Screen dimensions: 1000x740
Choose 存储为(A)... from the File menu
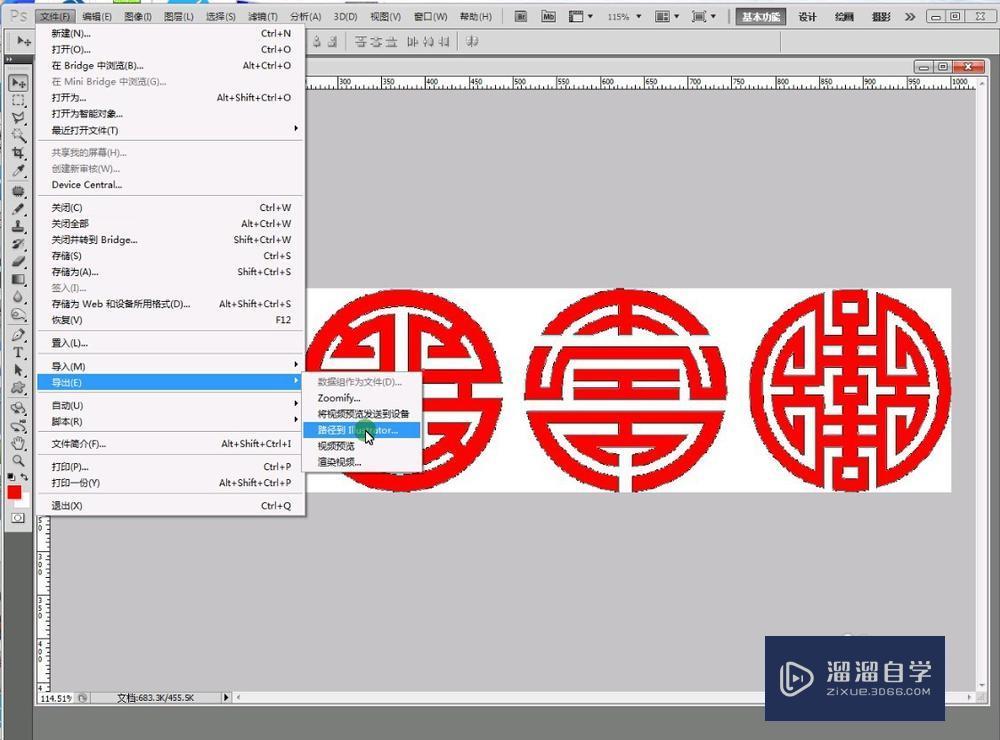point(170,272)
